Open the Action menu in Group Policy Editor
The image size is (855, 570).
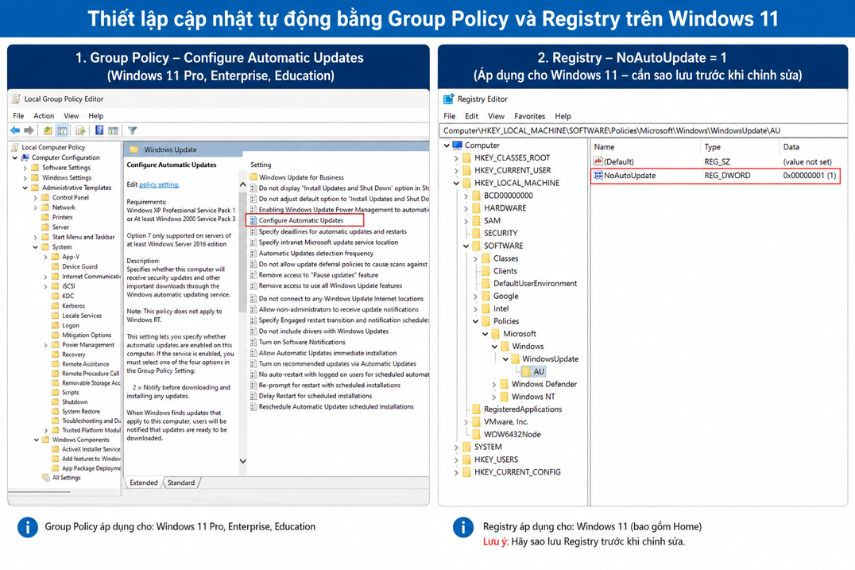pyautogui.click(x=44, y=116)
